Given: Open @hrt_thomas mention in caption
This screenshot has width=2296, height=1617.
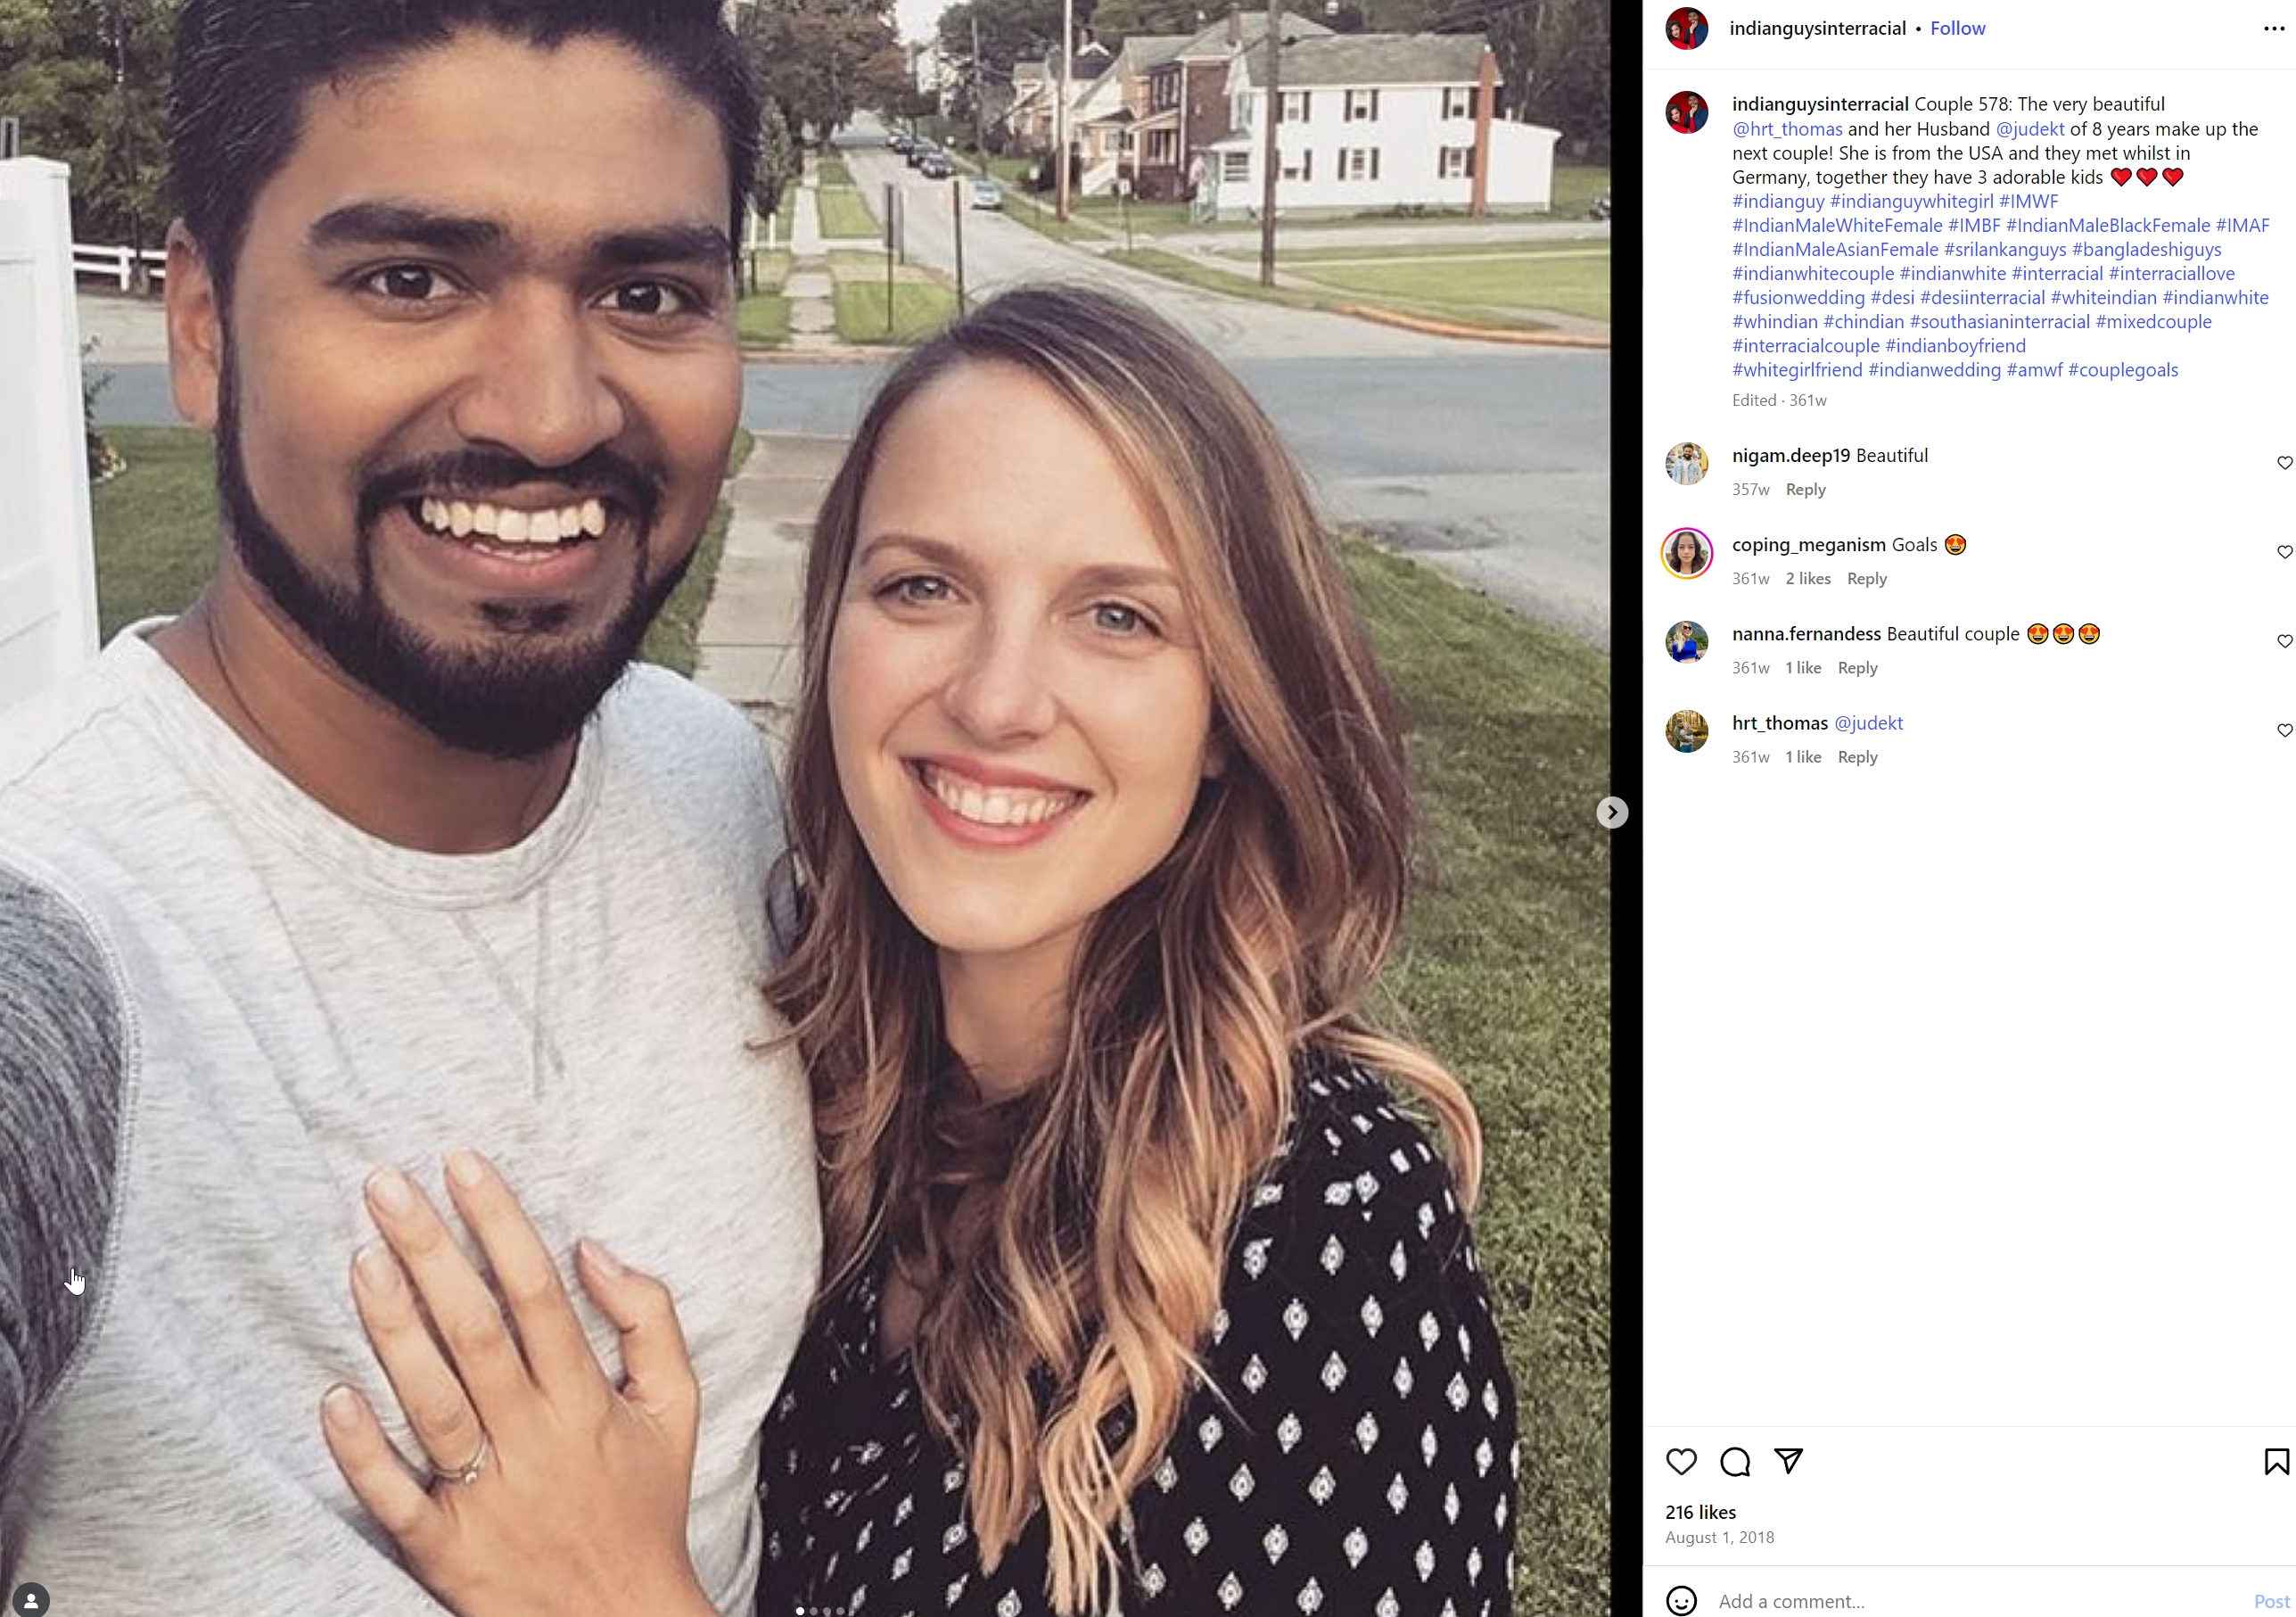Looking at the screenshot, I should tap(1787, 129).
